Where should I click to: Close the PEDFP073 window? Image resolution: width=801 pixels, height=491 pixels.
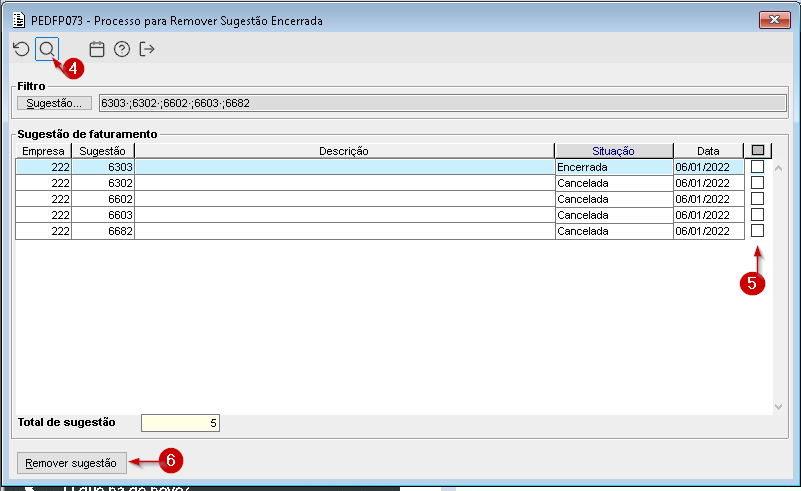pos(774,20)
